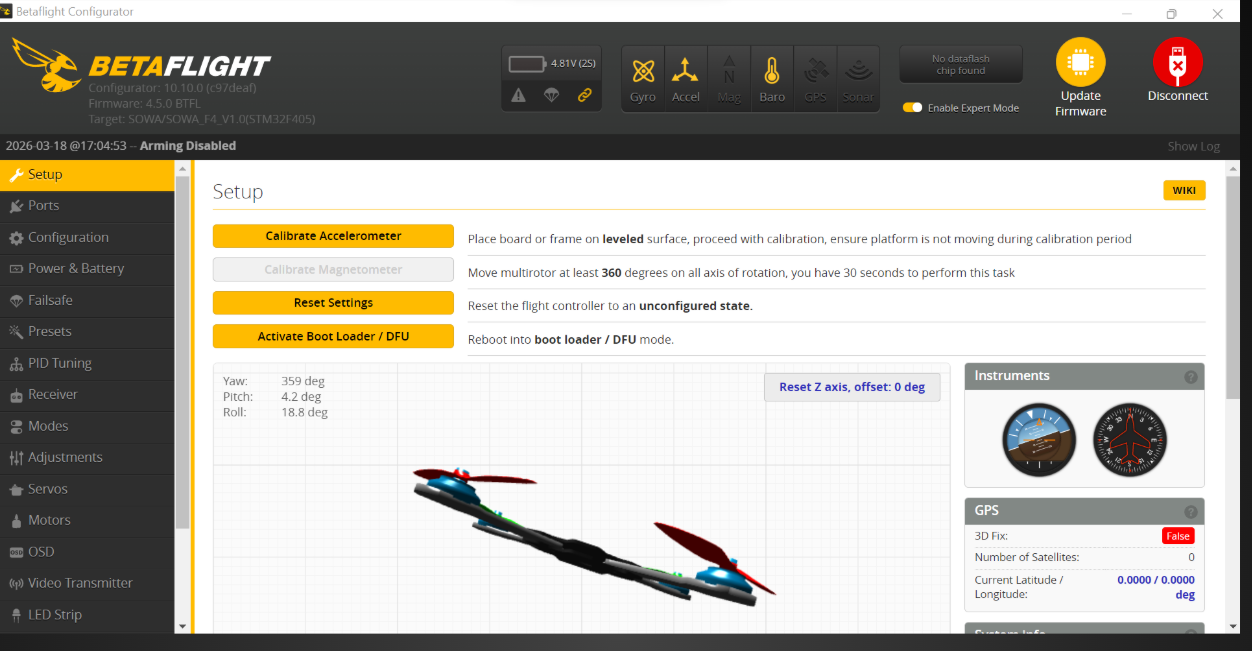
Task: Click the yellow link status icon
Action: [585, 95]
